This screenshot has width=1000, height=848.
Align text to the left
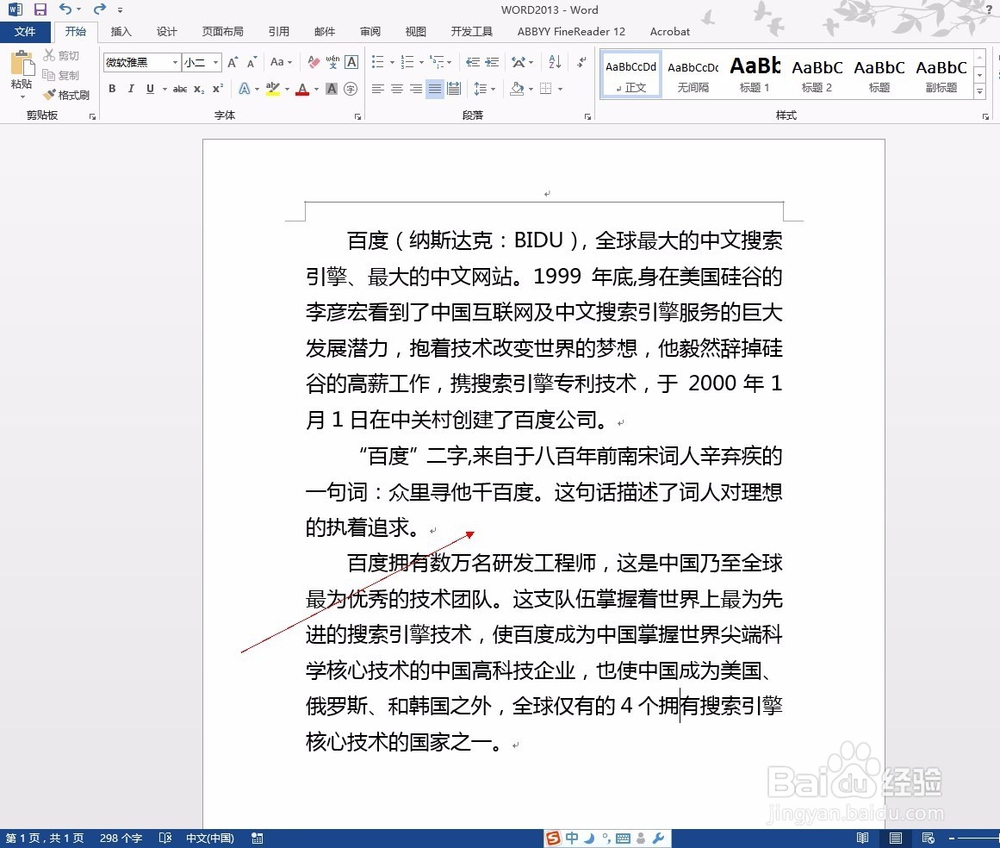(378, 89)
